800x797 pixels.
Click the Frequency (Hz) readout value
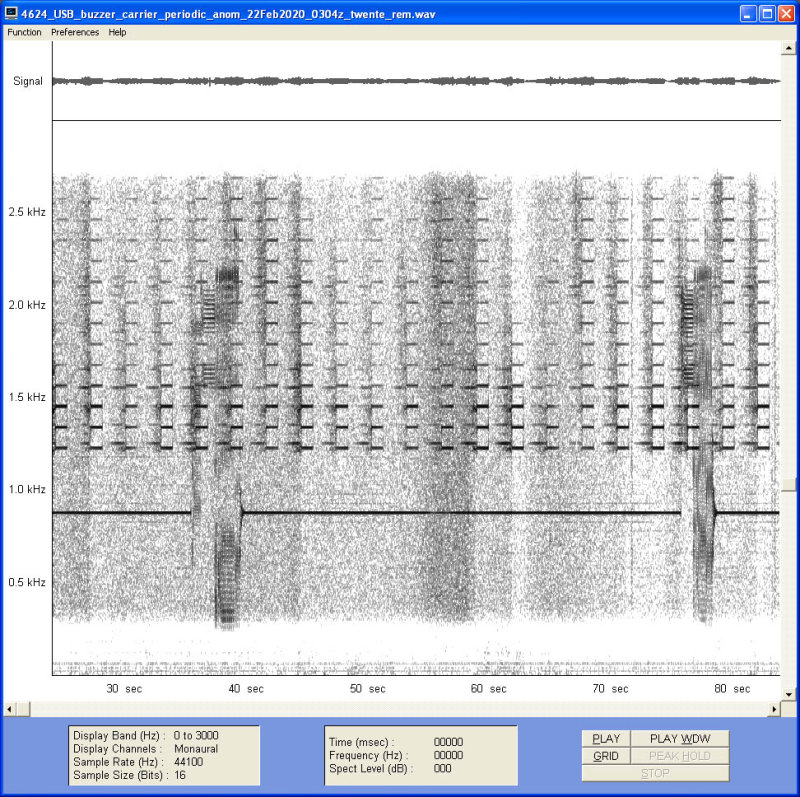[448, 755]
